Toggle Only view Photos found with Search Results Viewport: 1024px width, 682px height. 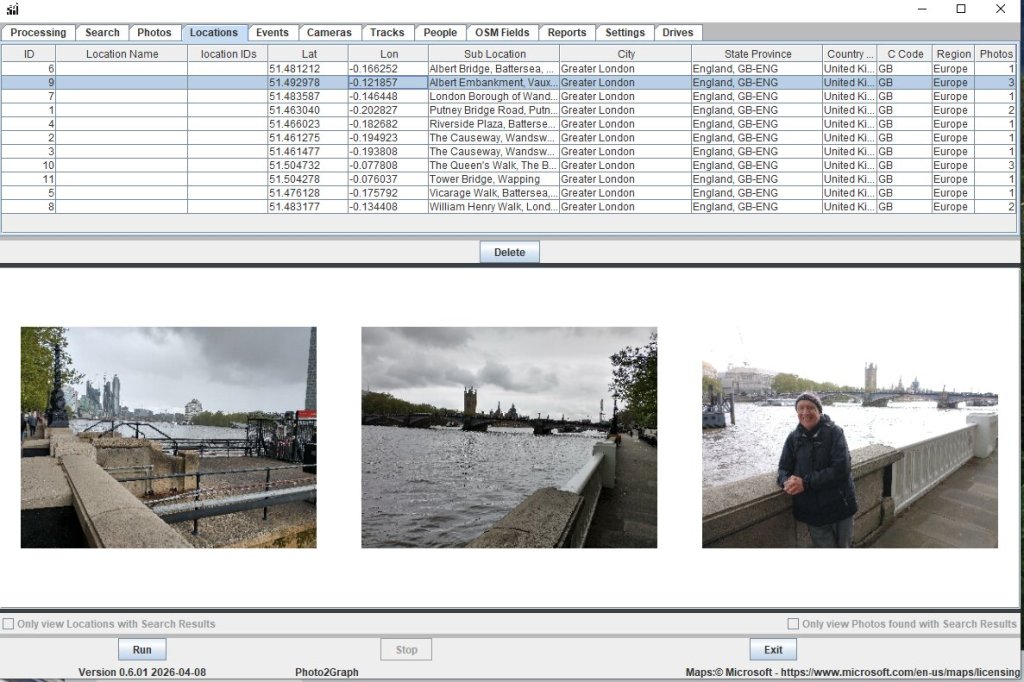tap(793, 624)
